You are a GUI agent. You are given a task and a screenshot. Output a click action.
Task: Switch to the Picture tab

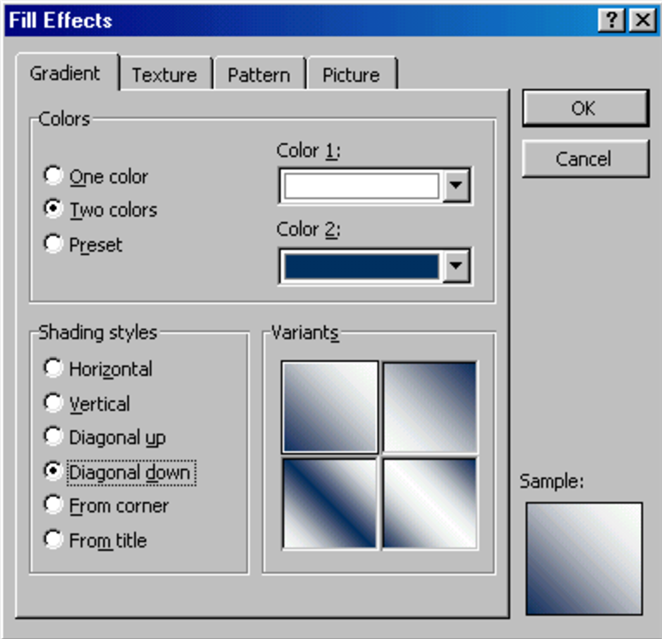[x=351, y=75]
